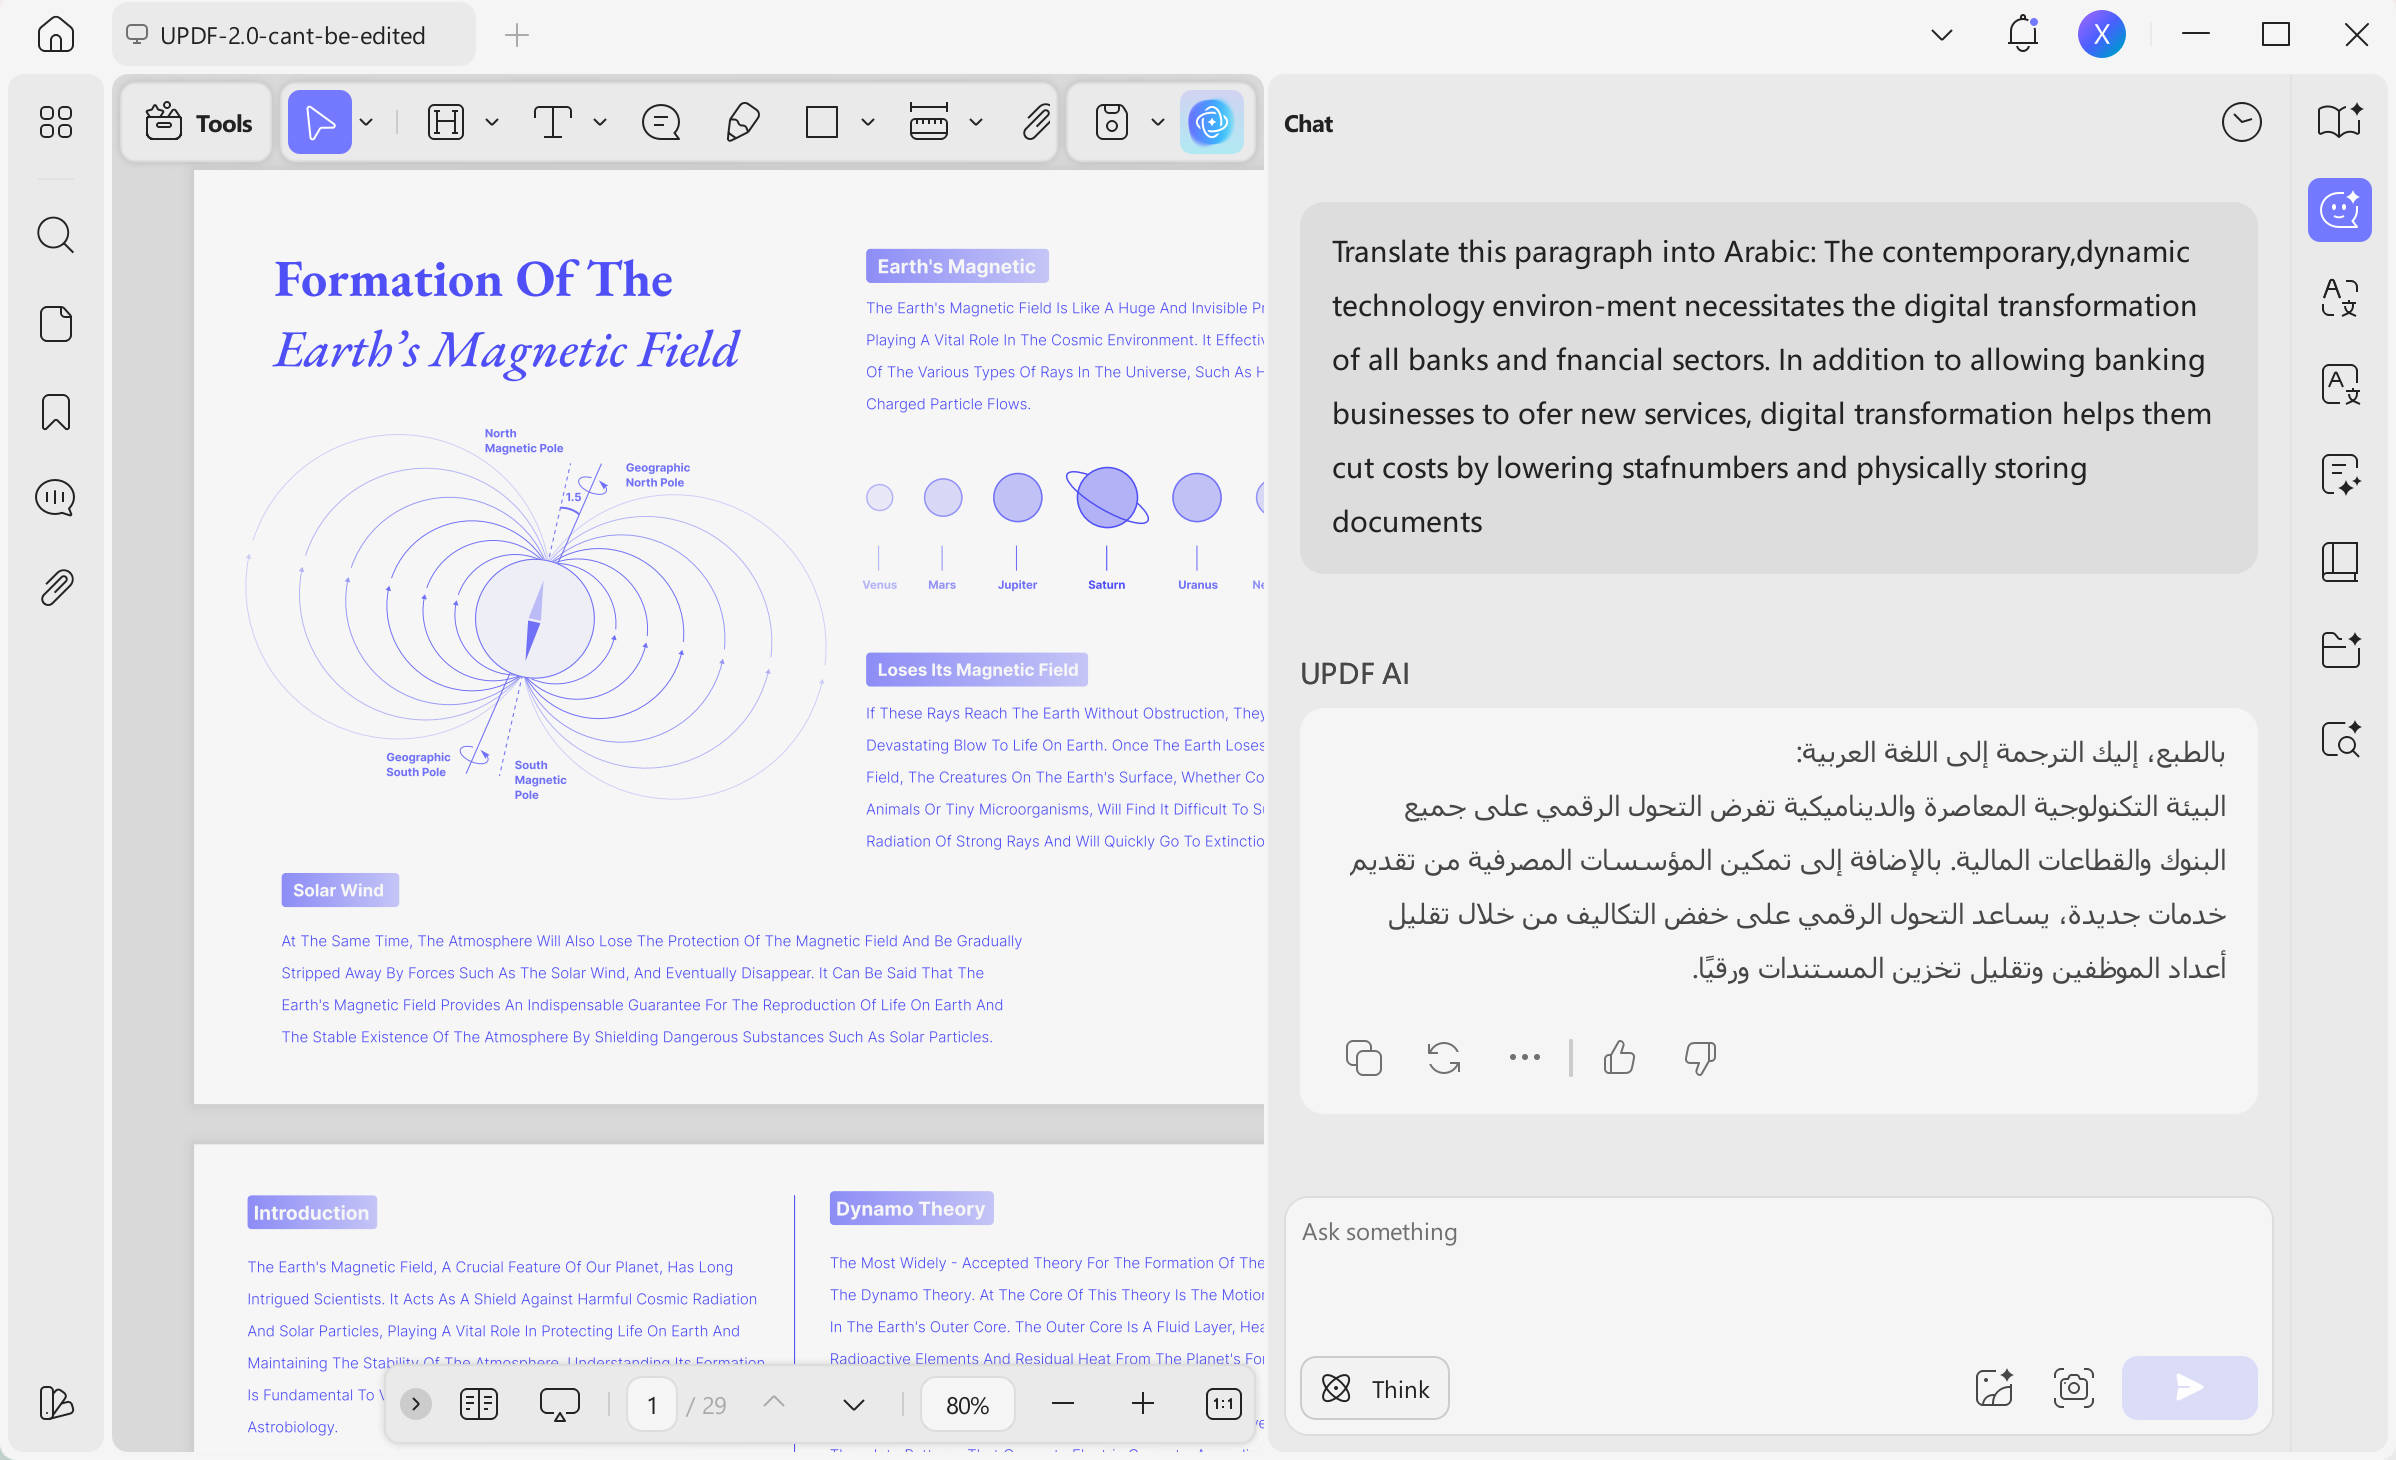The width and height of the screenshot is (2396, 1460).
Task: Open the title bar dropdown chevron
Action: [1942, 35]
